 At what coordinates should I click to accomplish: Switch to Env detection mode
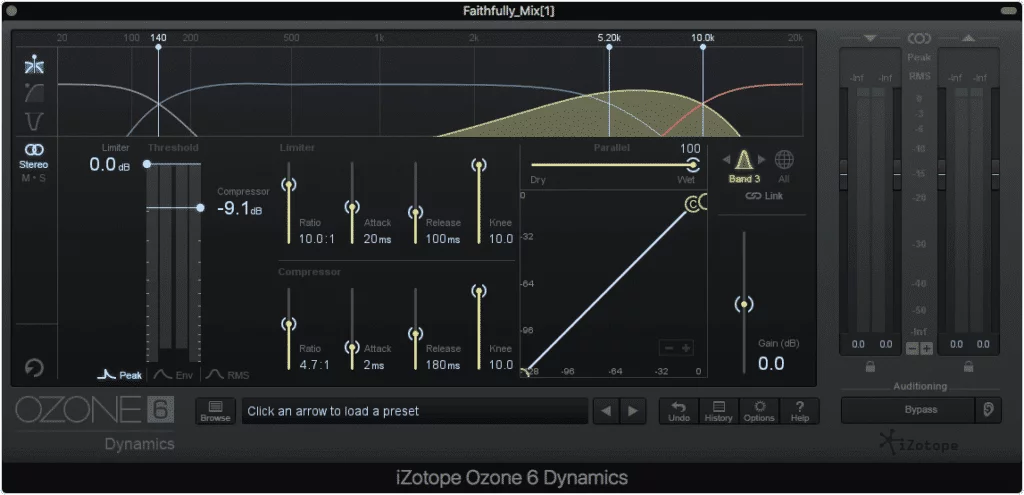click(174, 375)
